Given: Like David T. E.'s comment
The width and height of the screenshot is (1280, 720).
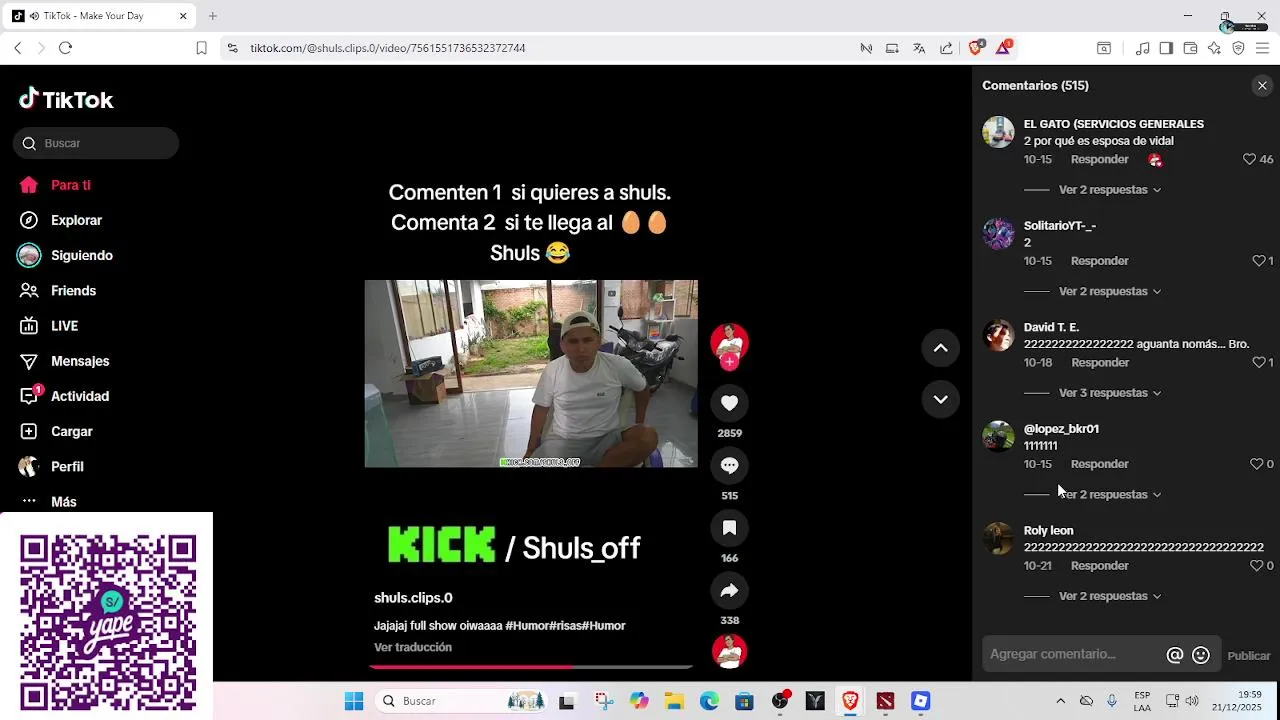Looking at the screenshot, I should click(x=1259, y=362).
